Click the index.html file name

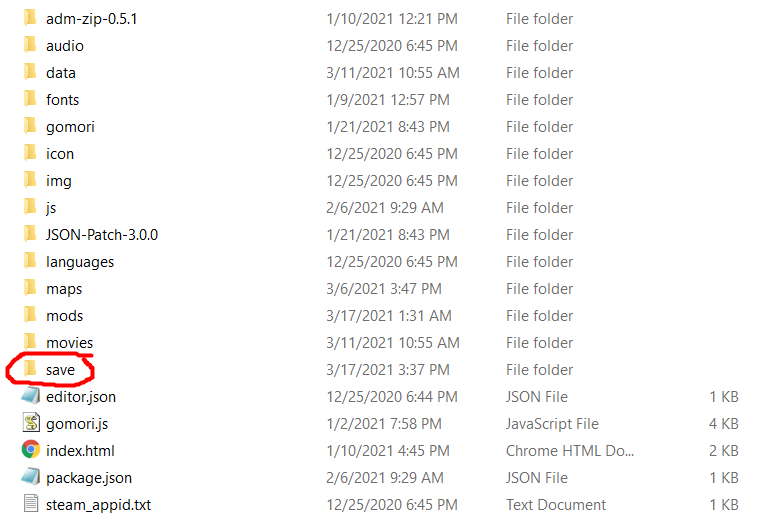click(x=81, y=450)
